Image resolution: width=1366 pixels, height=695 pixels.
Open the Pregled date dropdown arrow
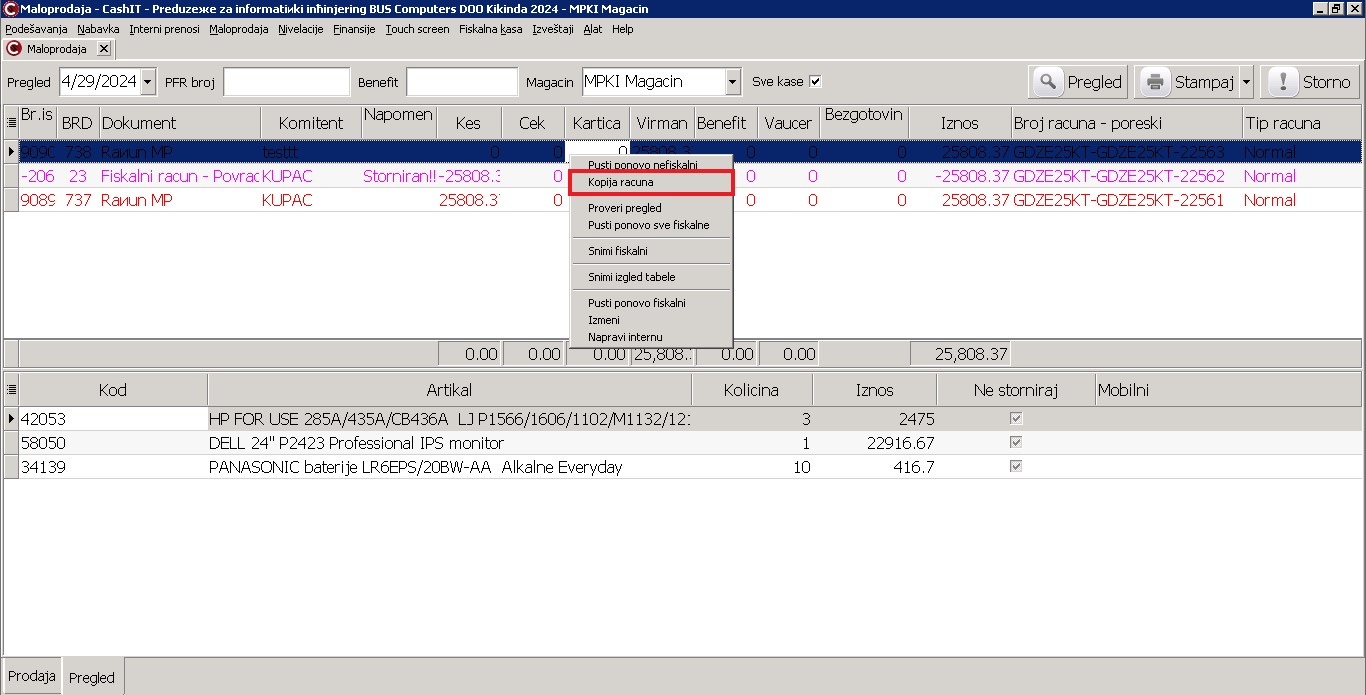click(148, 82)
